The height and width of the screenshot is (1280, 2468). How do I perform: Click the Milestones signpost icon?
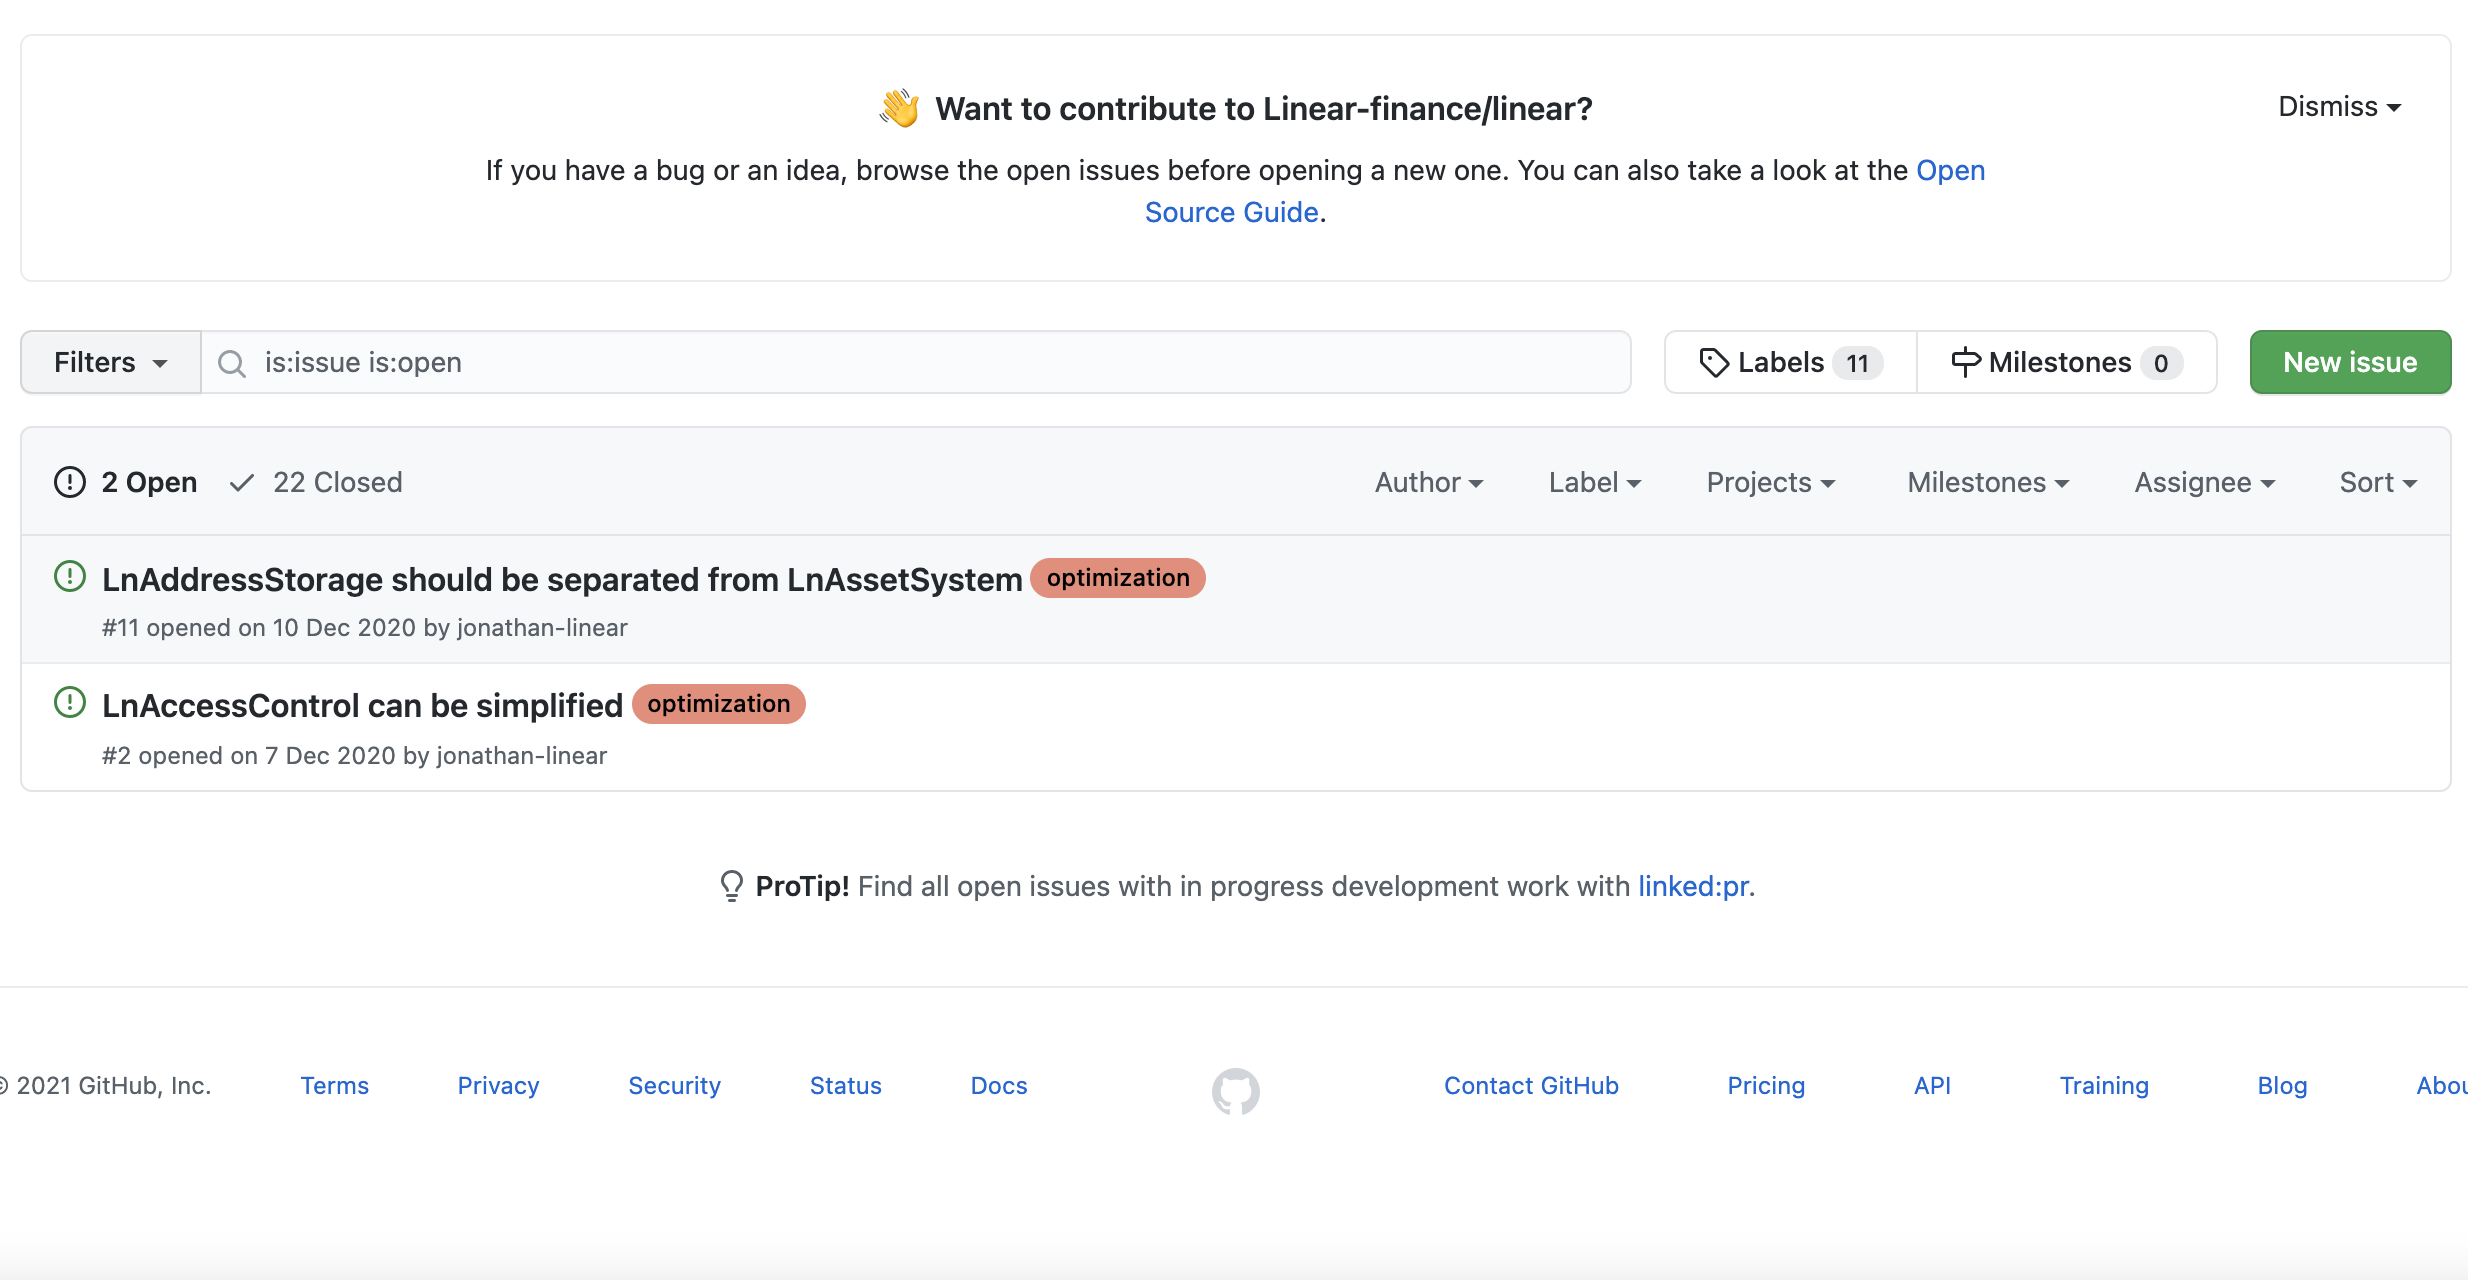pos(1965,363)
